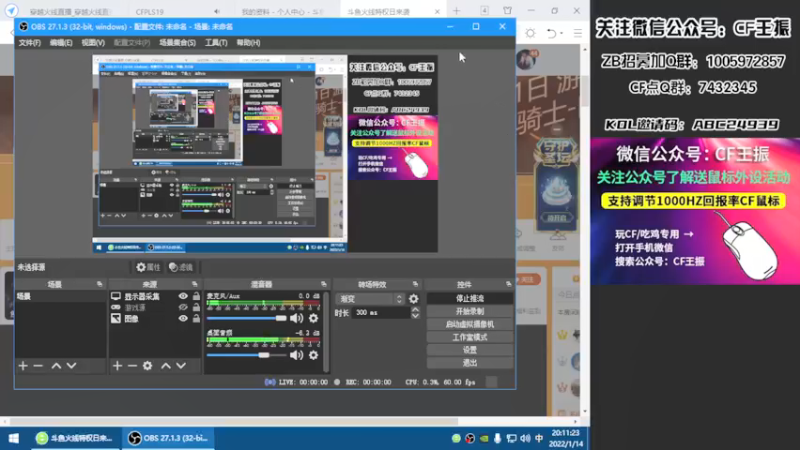Screen dimensions: 800x450
Task: Open the 场景集合(S) menu
Action: pos(177,43)
